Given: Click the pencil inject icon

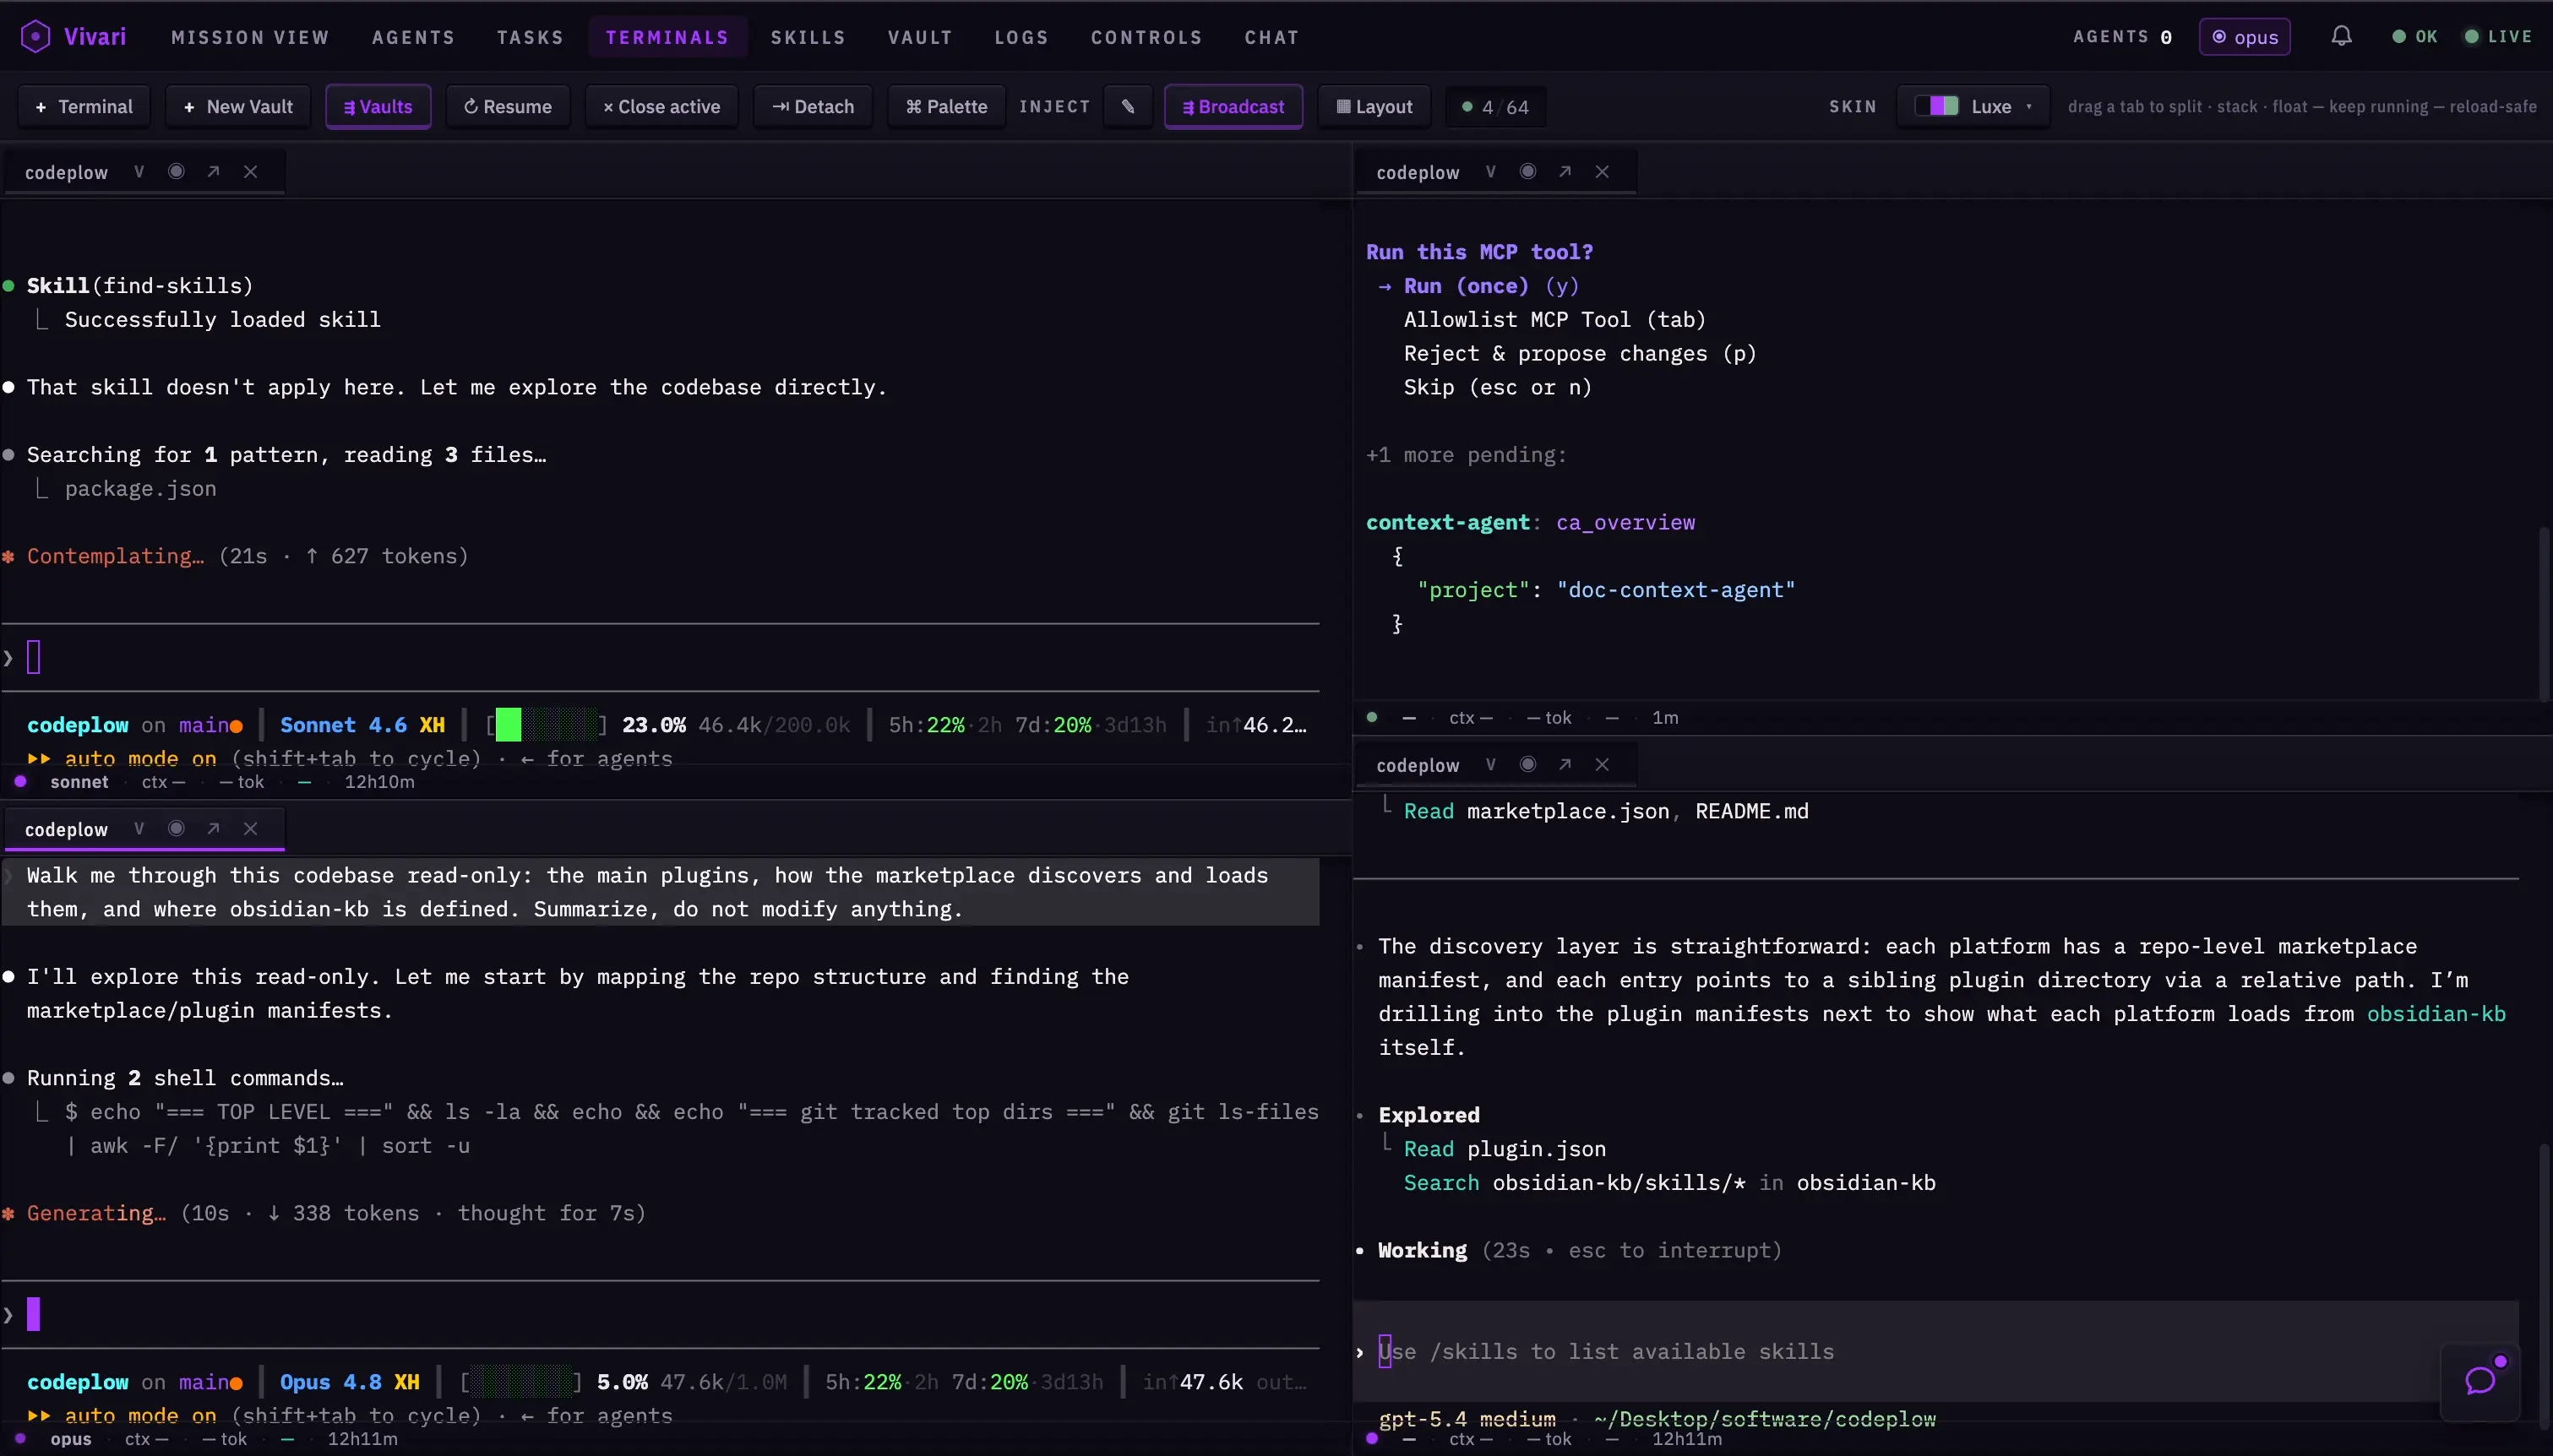Looking at the screenshot, I should pos(1128,106).
